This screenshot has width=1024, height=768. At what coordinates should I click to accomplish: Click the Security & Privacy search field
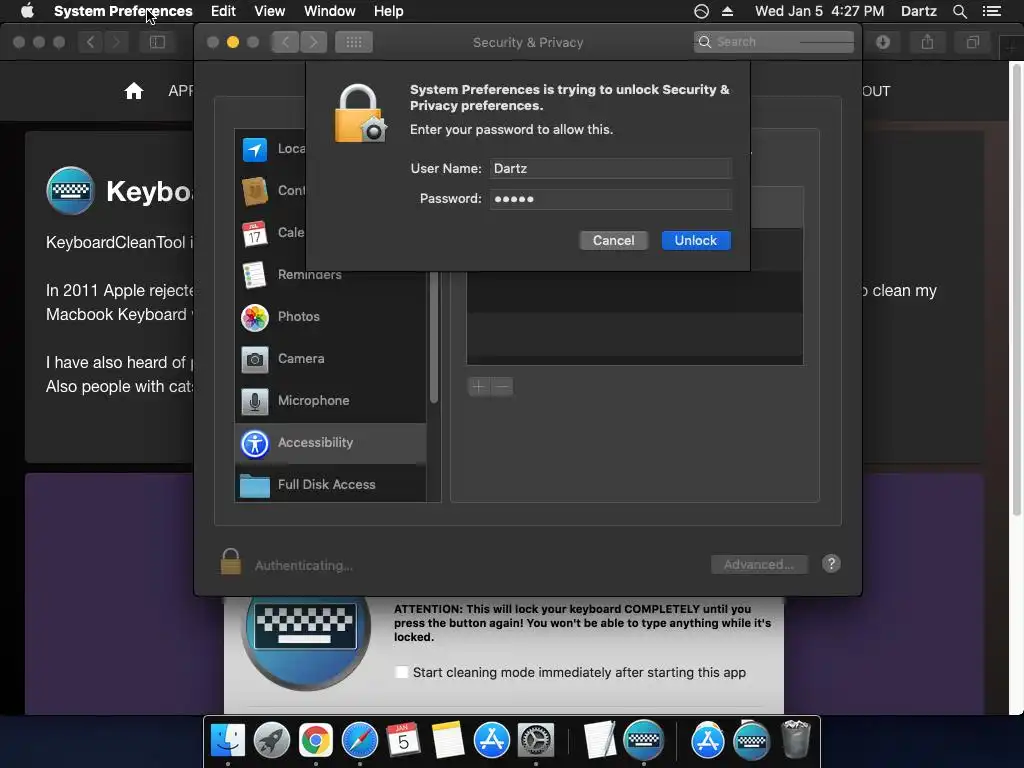(x=773, y=42)
